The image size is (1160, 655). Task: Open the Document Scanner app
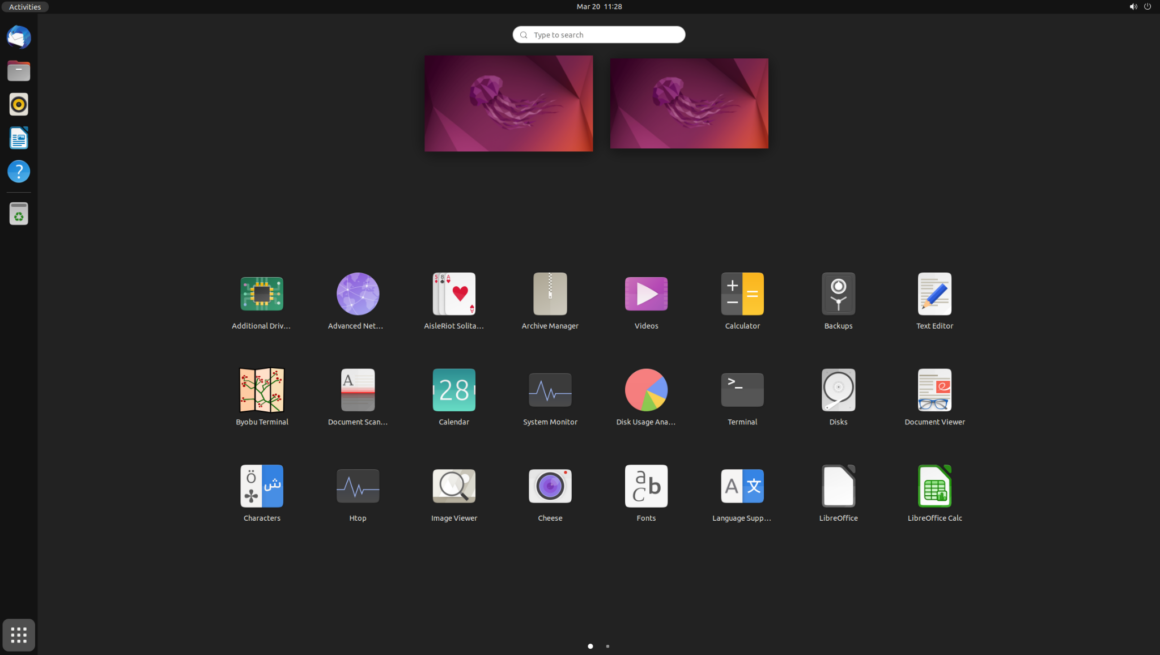(x=357, y=390)
